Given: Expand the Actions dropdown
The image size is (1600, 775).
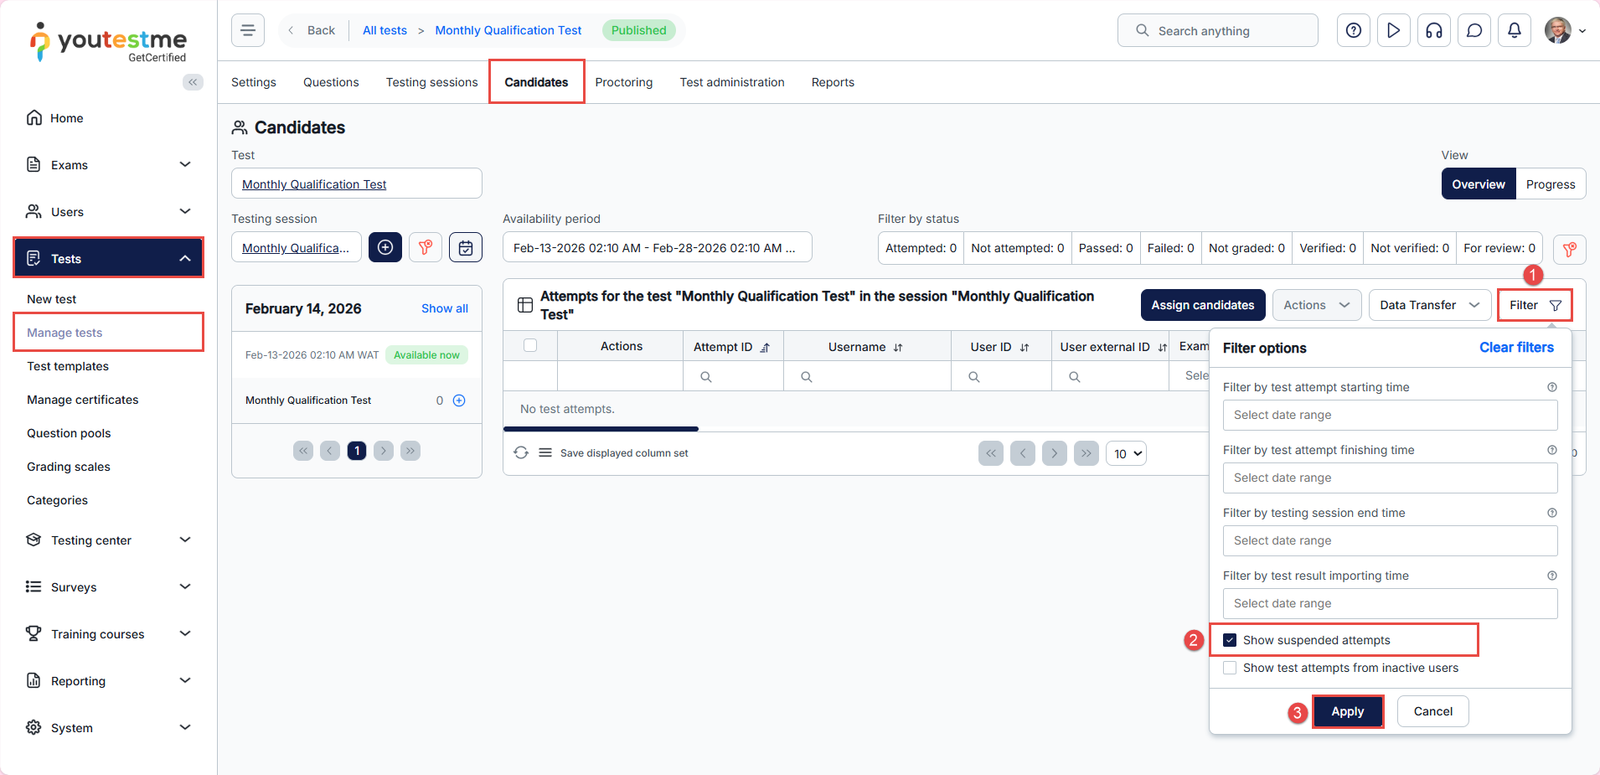Looking at the screenshot, I should point(1316,305).
